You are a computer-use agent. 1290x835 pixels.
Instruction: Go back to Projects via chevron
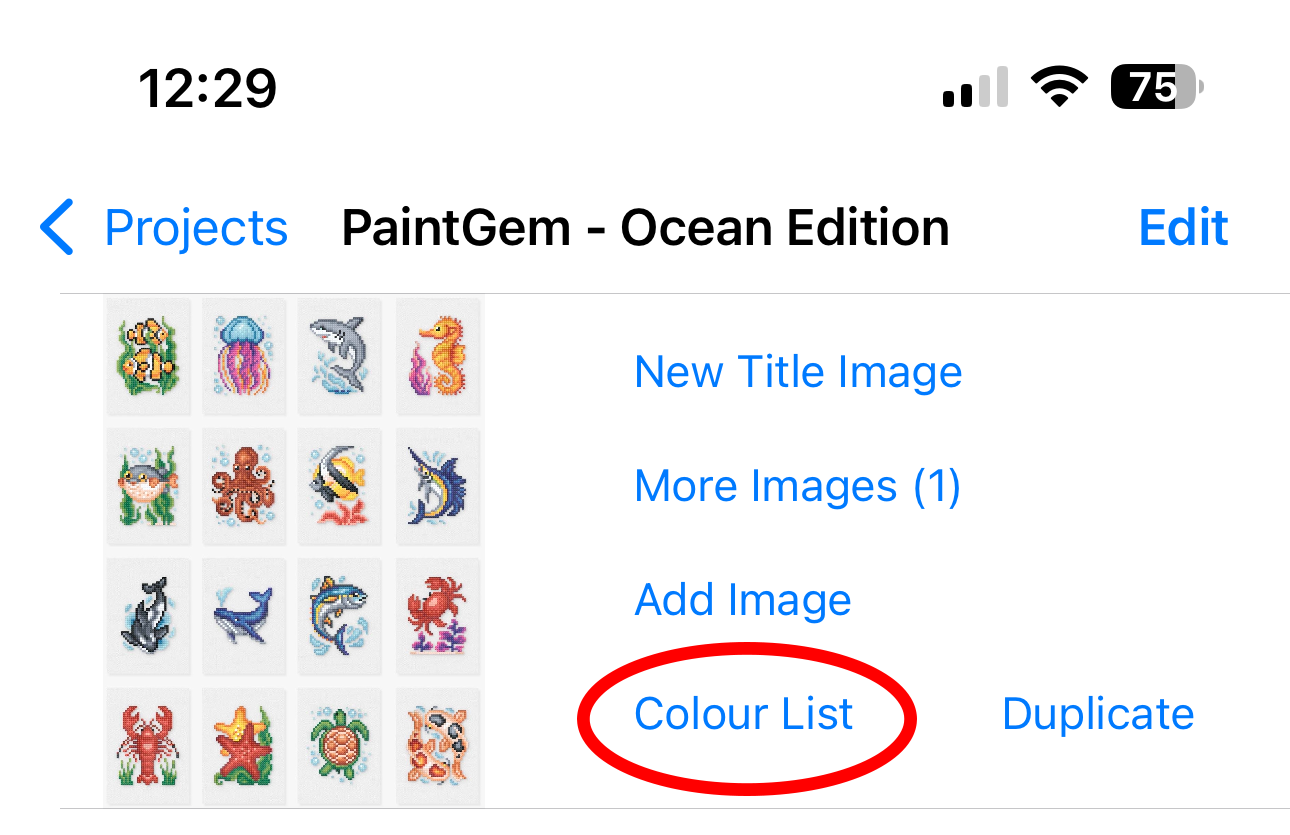point(57,227)
